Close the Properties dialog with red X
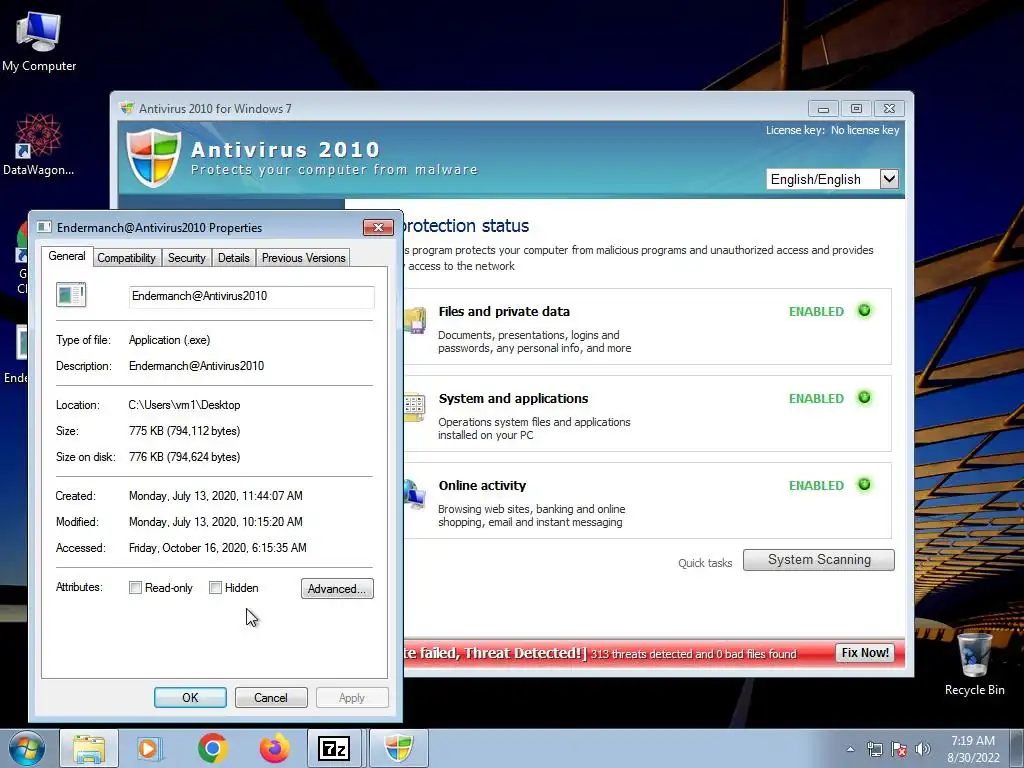1024x768 pixels. pos(378,227)
